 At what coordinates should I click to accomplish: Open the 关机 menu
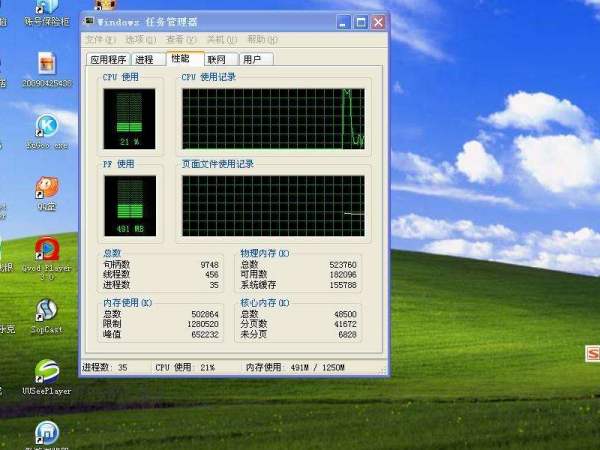(x=215, y=40)
